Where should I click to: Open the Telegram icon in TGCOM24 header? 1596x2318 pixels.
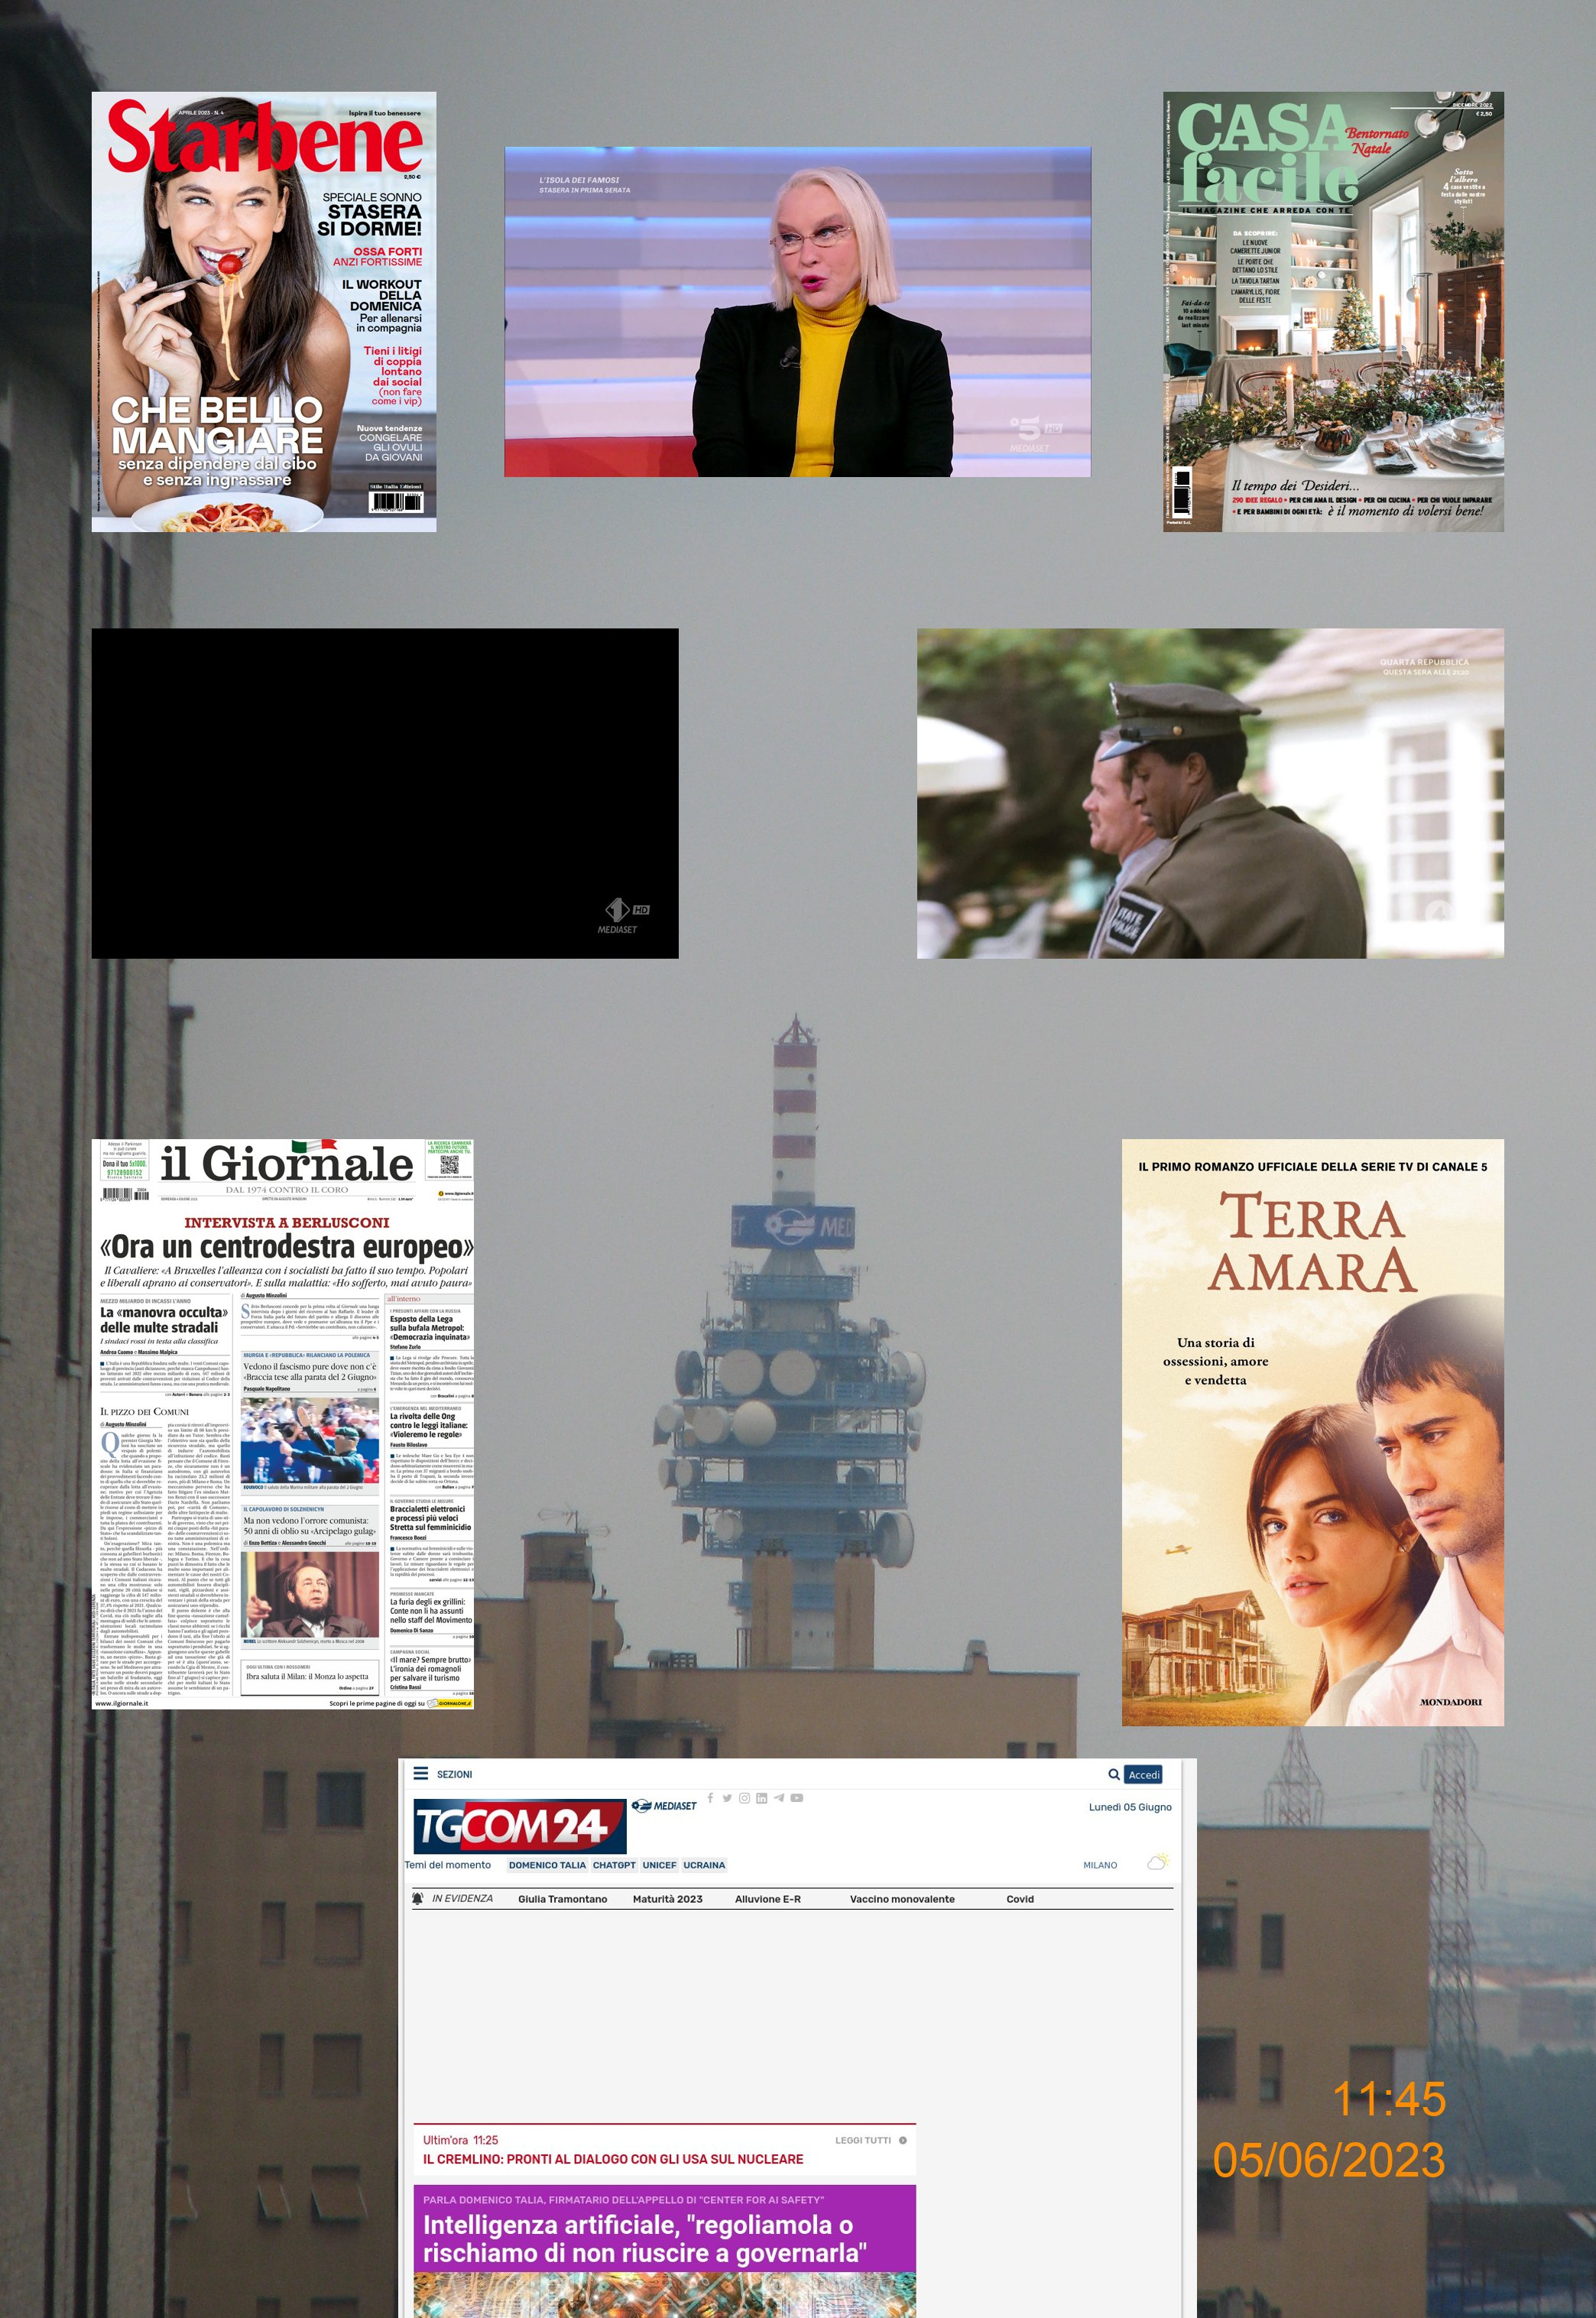(779, 1797)
